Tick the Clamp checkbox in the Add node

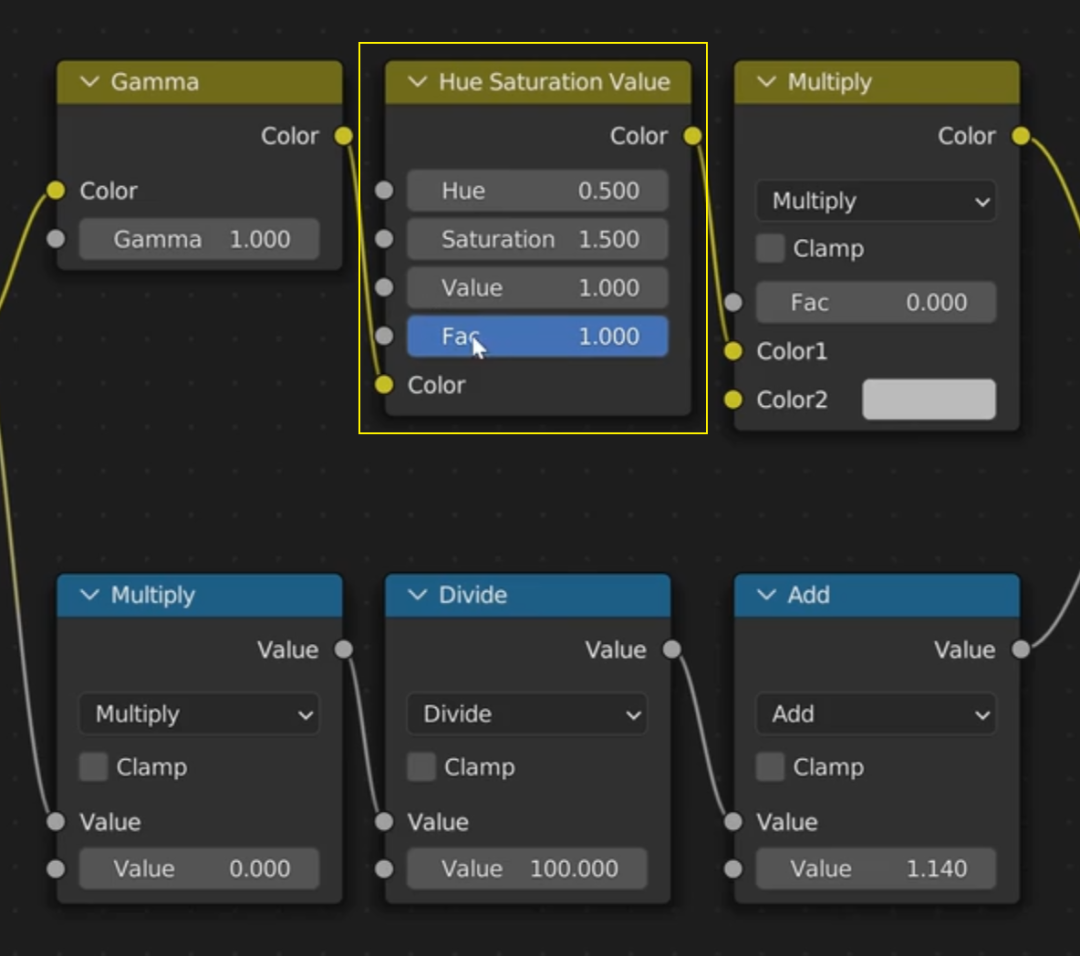[x=770, y=767]
